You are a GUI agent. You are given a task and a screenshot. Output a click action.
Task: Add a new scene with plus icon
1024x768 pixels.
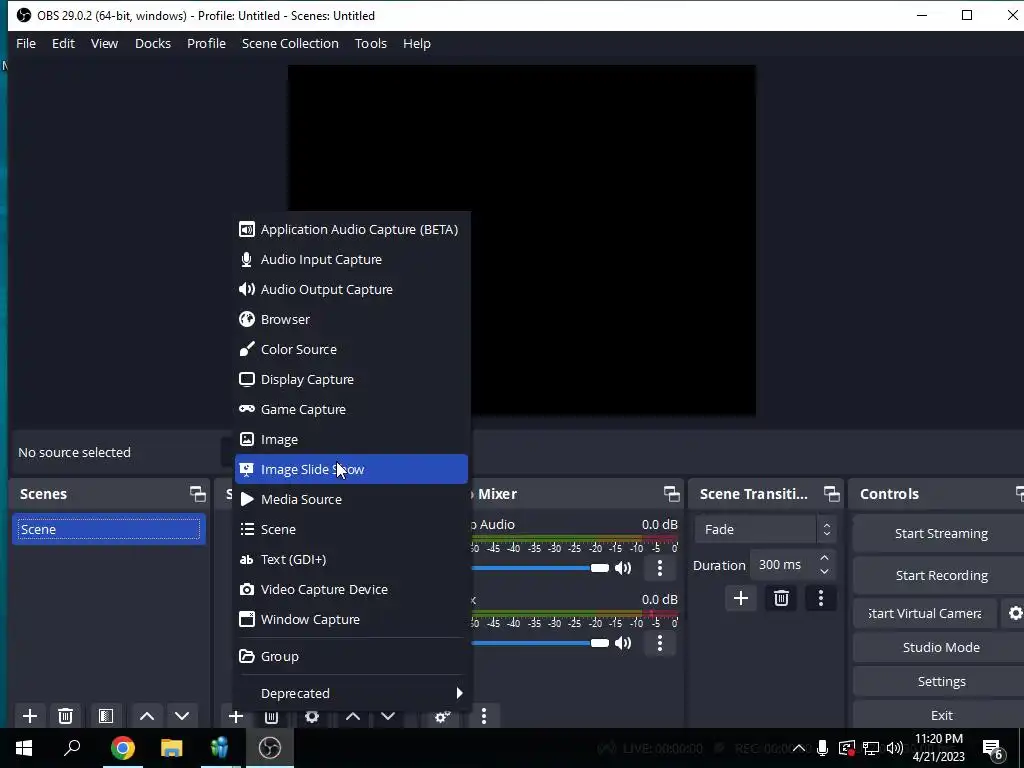click(29, 716)
